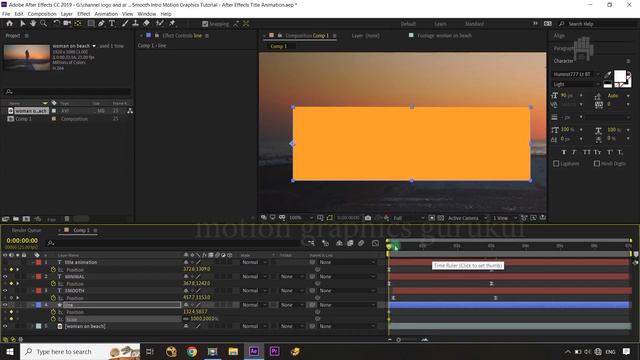Screen dimensions: 640x360
Task: Click the current time 0:00:00:00 display
Action: (22, 241)
